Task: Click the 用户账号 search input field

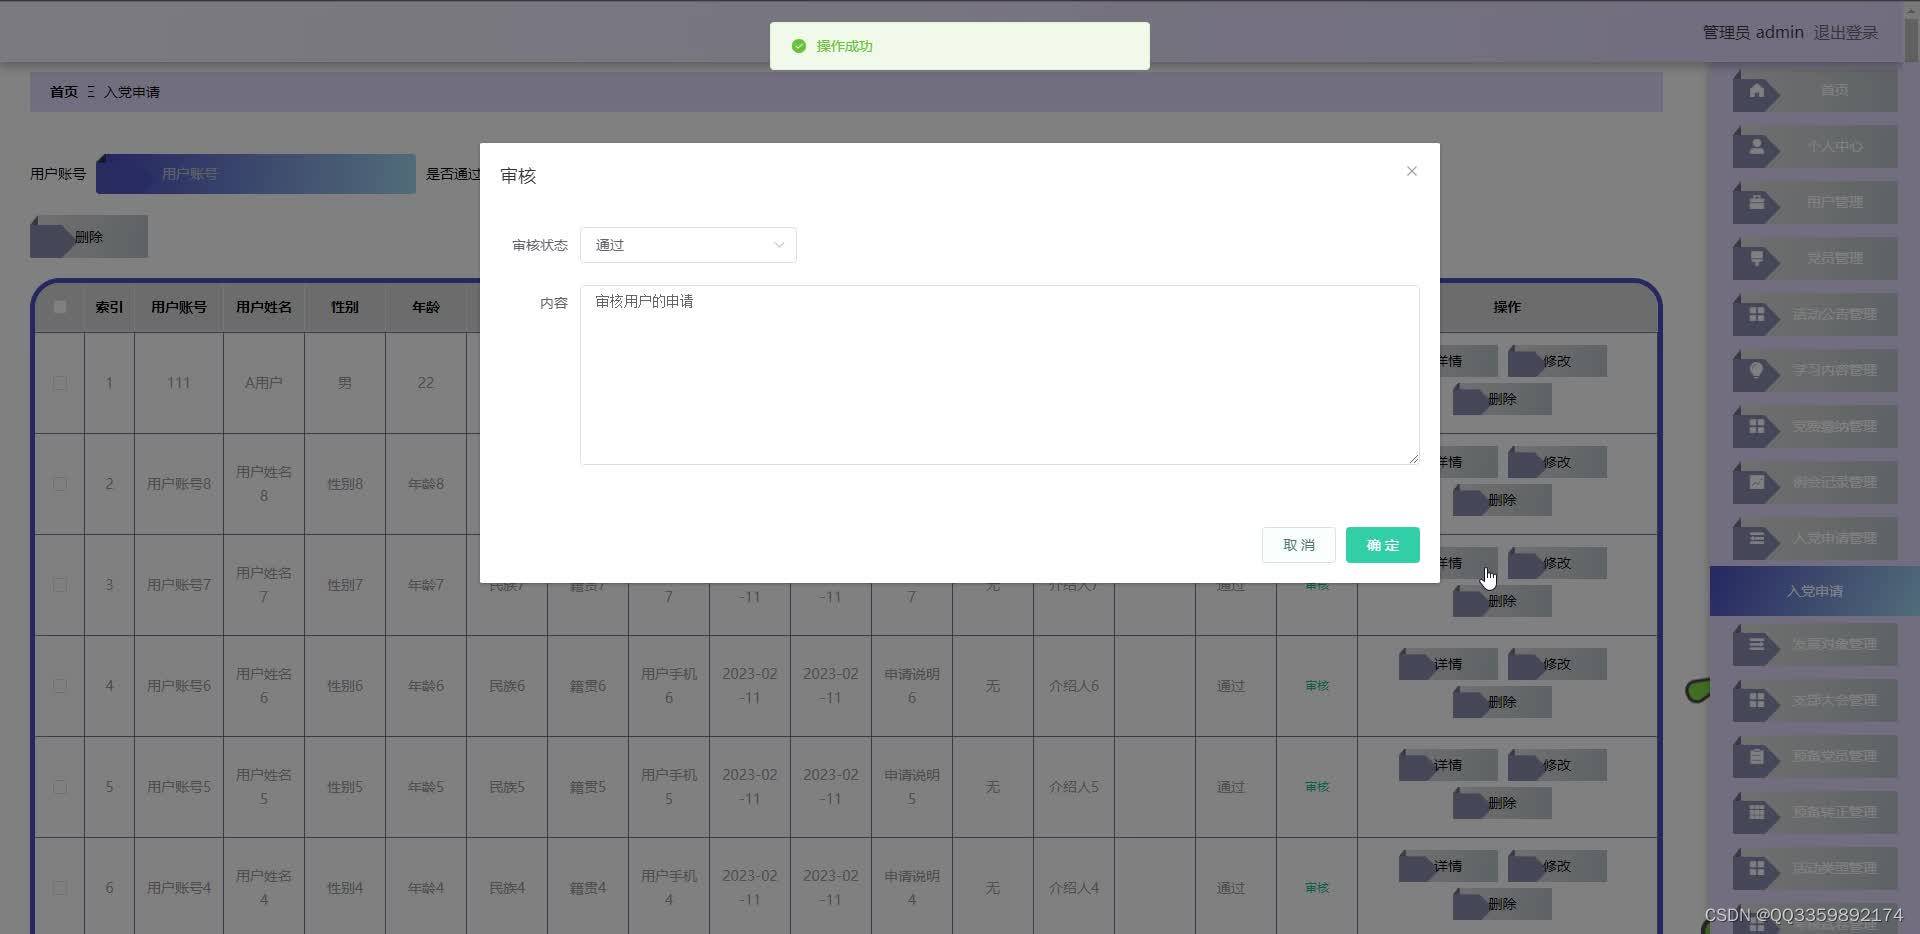Action: tap(256, 174)
